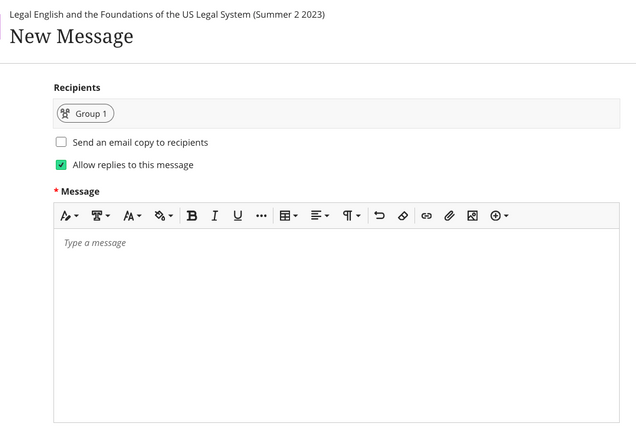Viewport: 636px width, 430px height.
Task: Click the underline button
Action: pos(237,216)
